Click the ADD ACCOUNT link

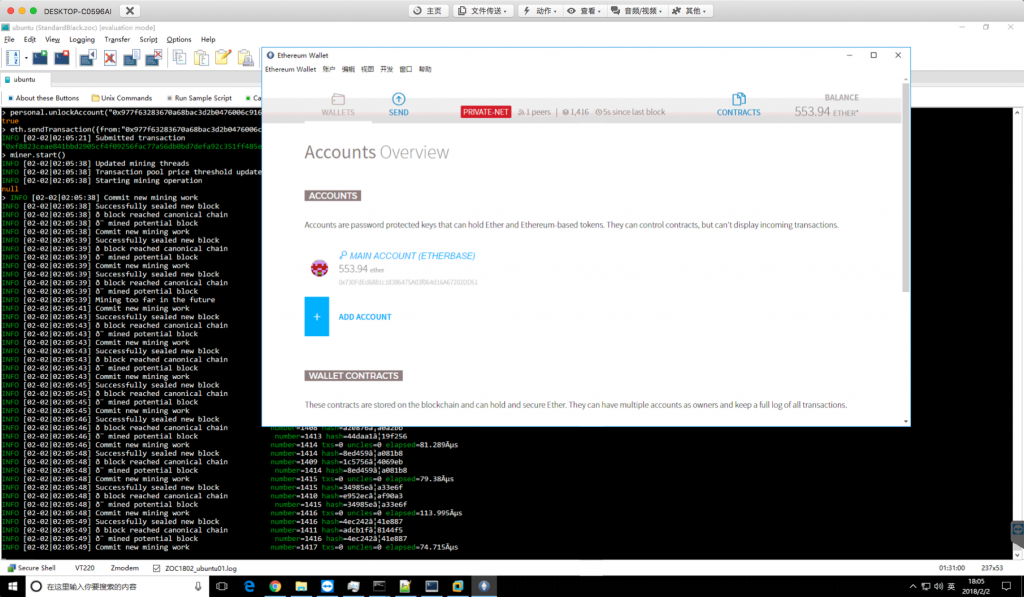coord(364,317)
